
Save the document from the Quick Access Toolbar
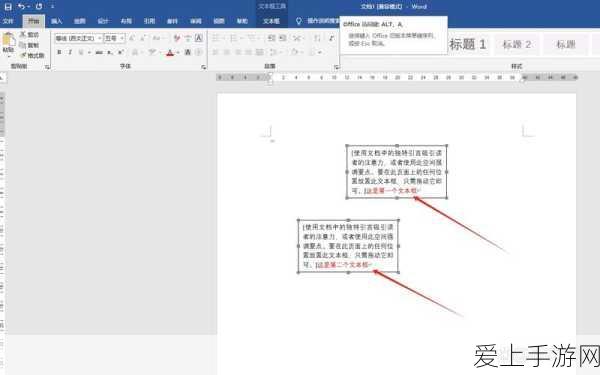click(x=8, y=7)
